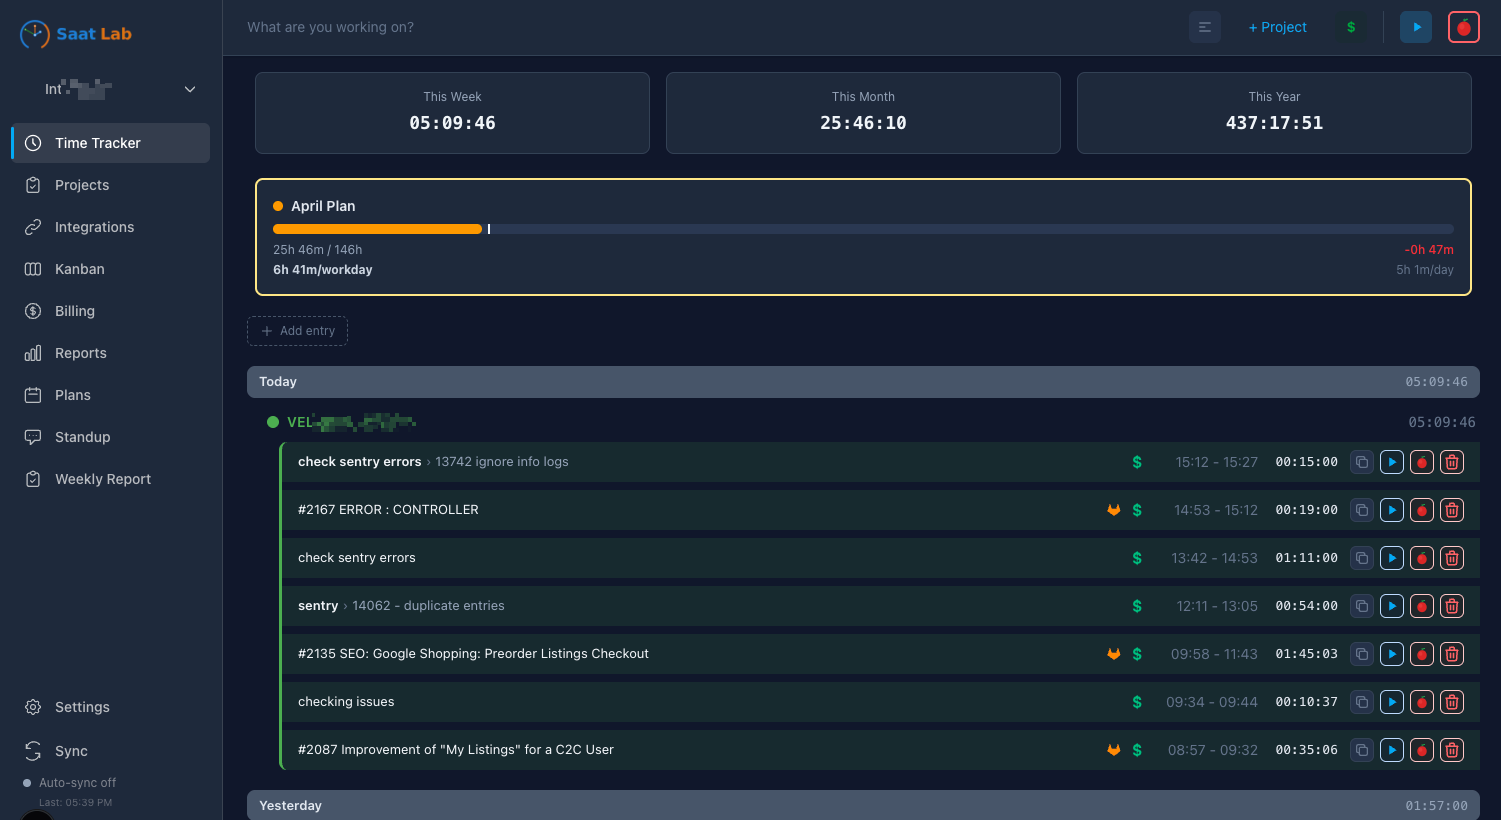Click the 09:58 - 11:43 time range

[1214, 654]
